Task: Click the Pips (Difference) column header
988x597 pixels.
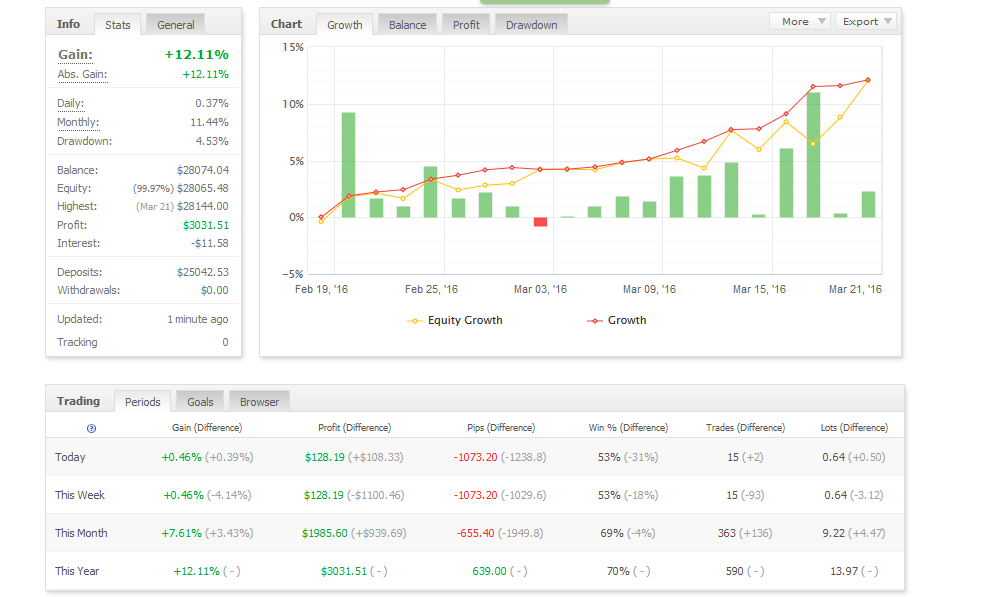Action: [x=501, y=427]
